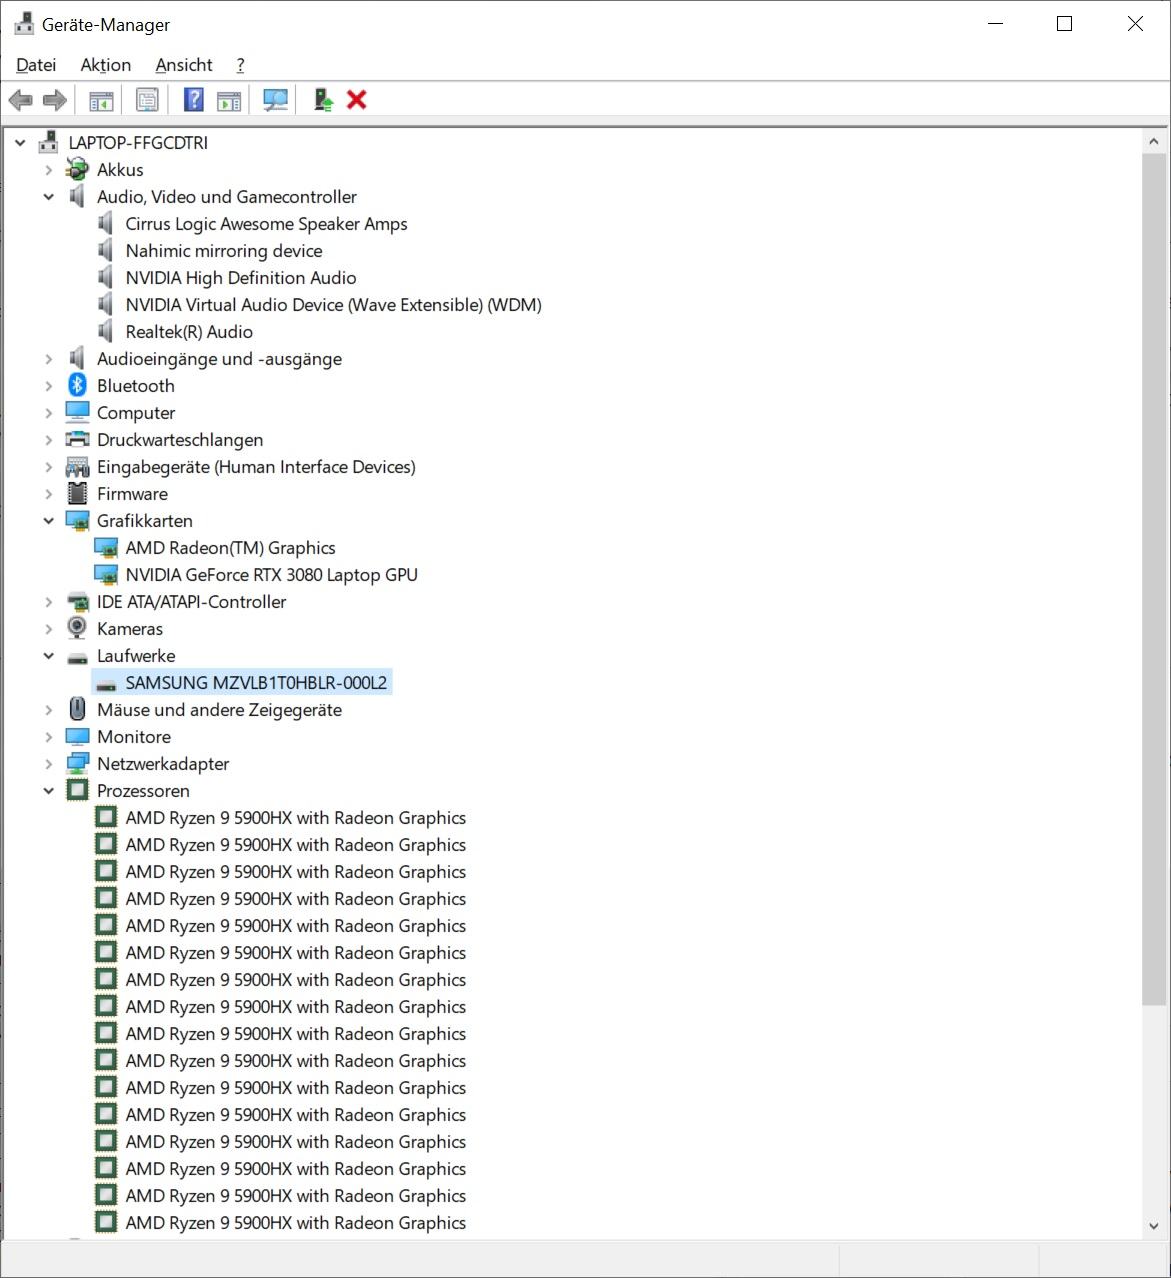Screen dimensions: 1171x1278
Task: Click the Monitore display icon
Action: [77, 736]
